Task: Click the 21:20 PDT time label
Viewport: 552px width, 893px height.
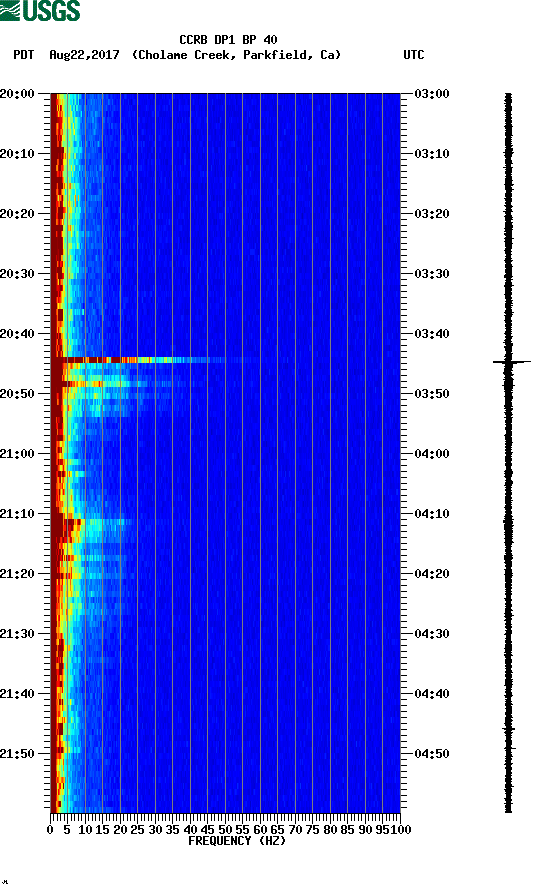Action: click(17, 574)
